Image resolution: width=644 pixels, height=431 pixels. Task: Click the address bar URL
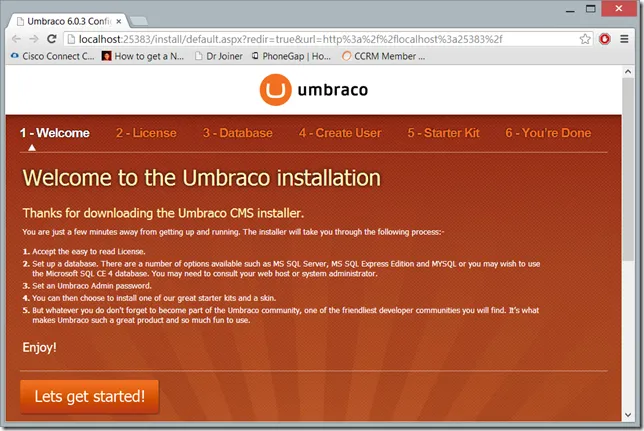coord(290,39)
